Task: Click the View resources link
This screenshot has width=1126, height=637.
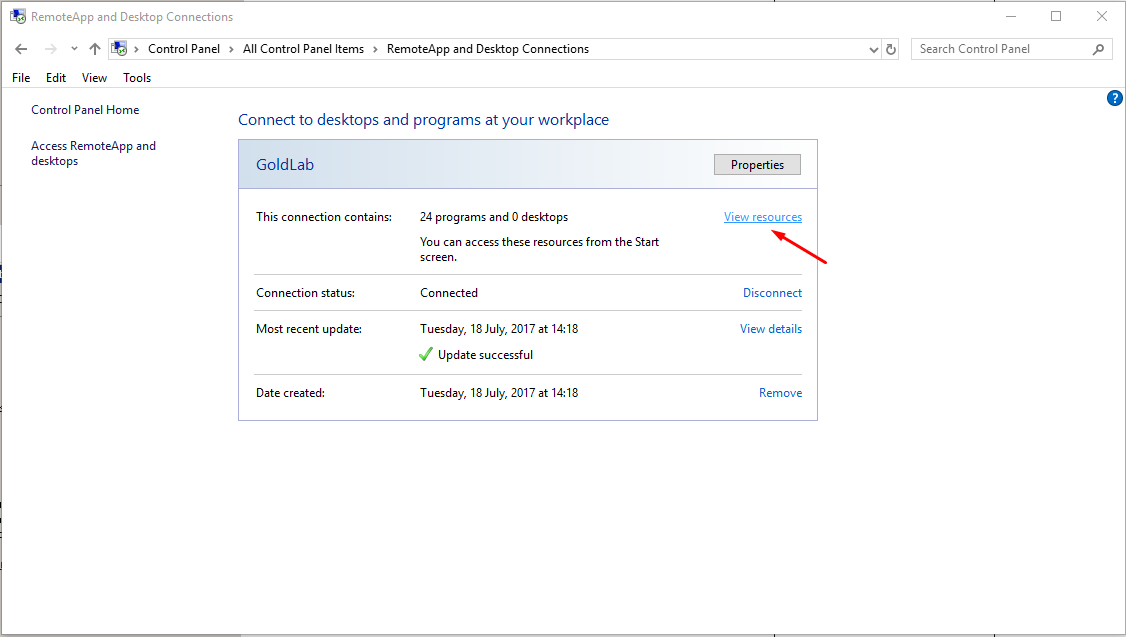Action: (x=762, y=217)
